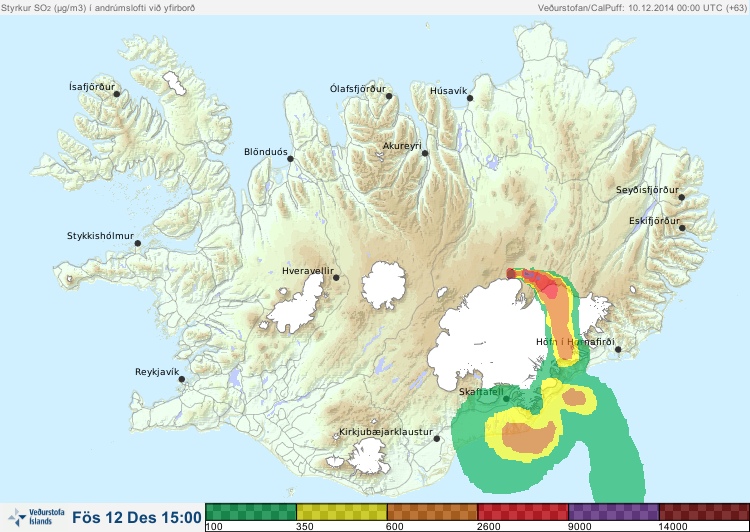750x532 pixels.
Task: Click the 'Styrkur SO₂' title text
Action: coord(98,8)
